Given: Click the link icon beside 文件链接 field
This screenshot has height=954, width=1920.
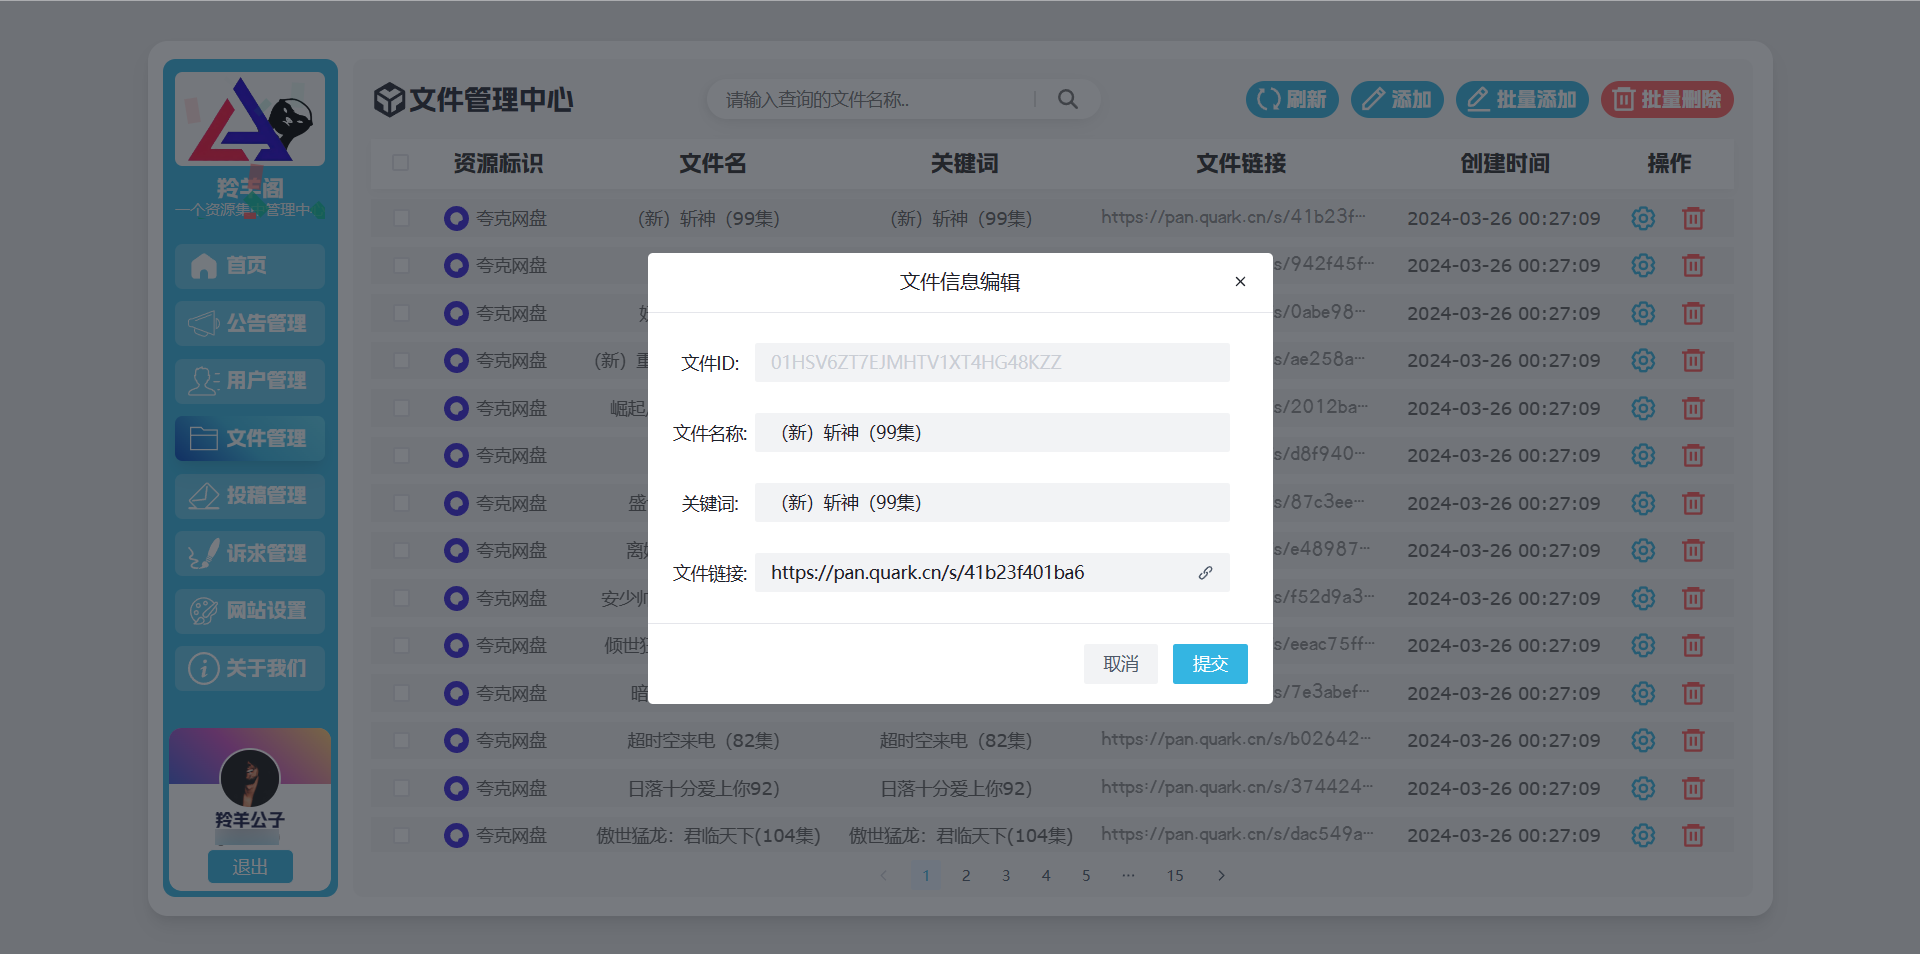Looking at the screenshot, I should coord(1206,572).
